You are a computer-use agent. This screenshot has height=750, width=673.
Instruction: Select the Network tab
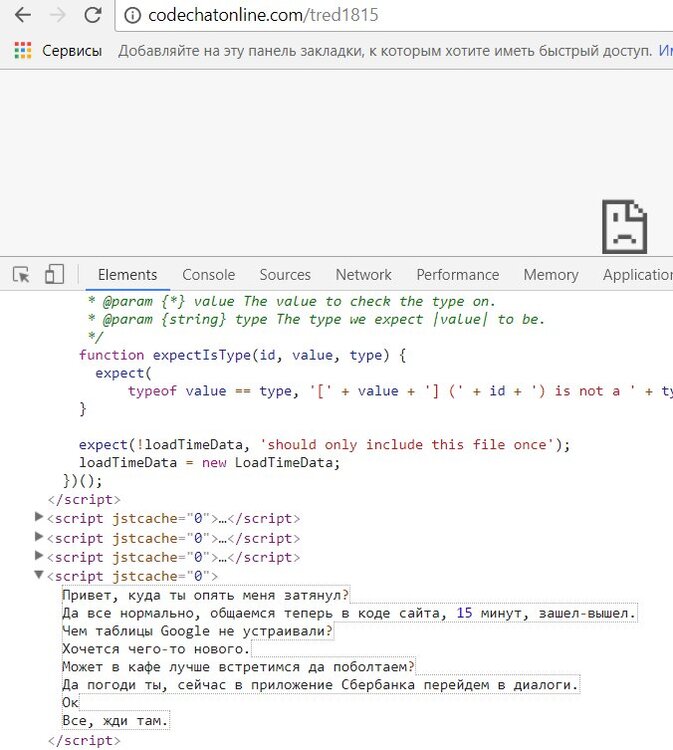coord(363,275)
